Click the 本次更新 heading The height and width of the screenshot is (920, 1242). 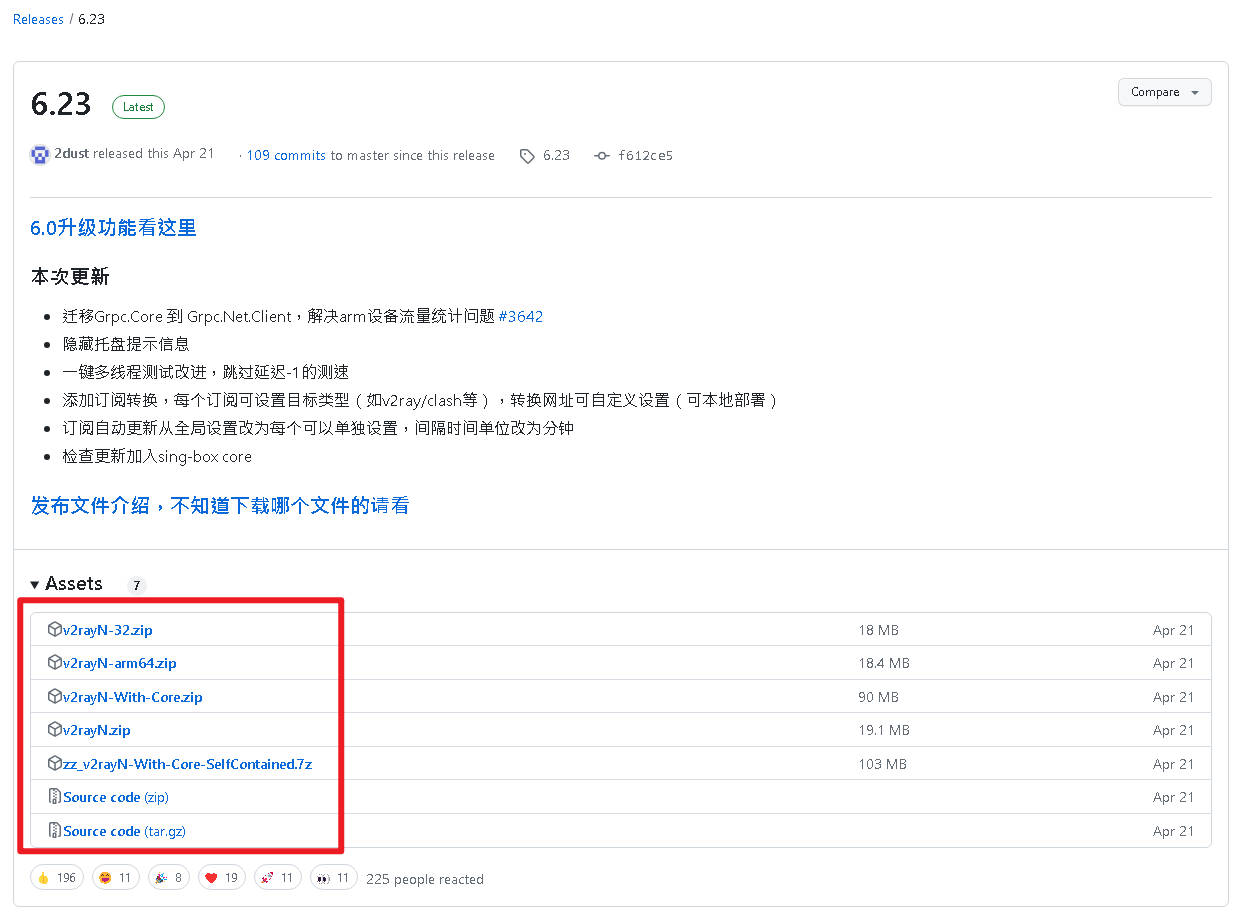tap(70, 277)
